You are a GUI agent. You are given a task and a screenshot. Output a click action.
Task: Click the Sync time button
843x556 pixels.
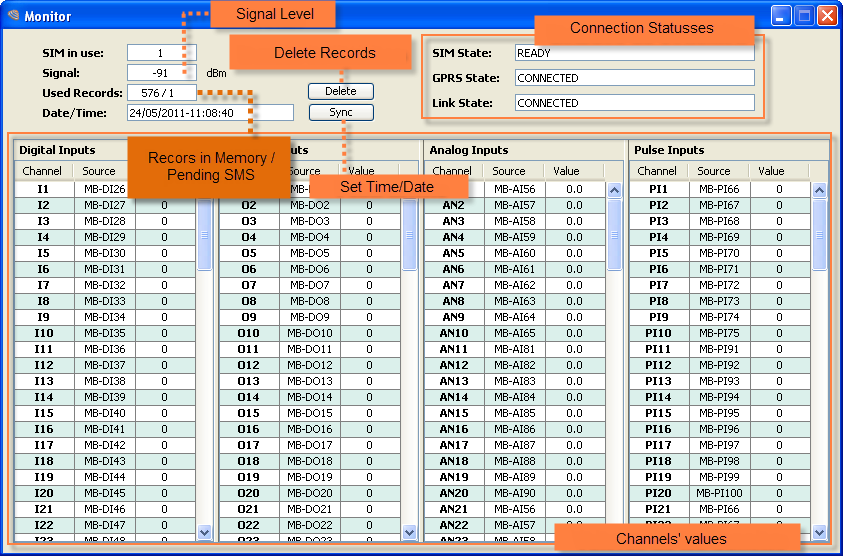[341, 112]
